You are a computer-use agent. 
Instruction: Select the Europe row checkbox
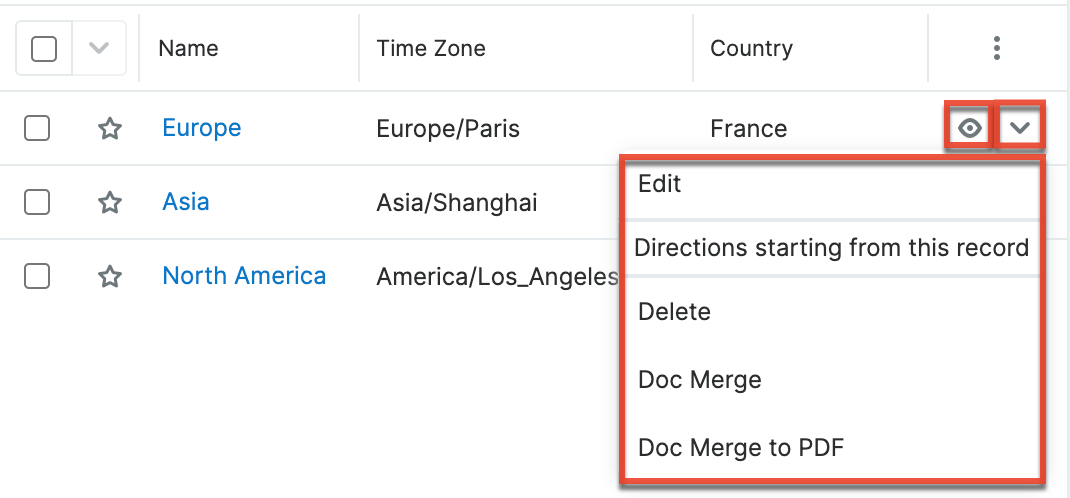pyautogui.click(x=37, y=128)
